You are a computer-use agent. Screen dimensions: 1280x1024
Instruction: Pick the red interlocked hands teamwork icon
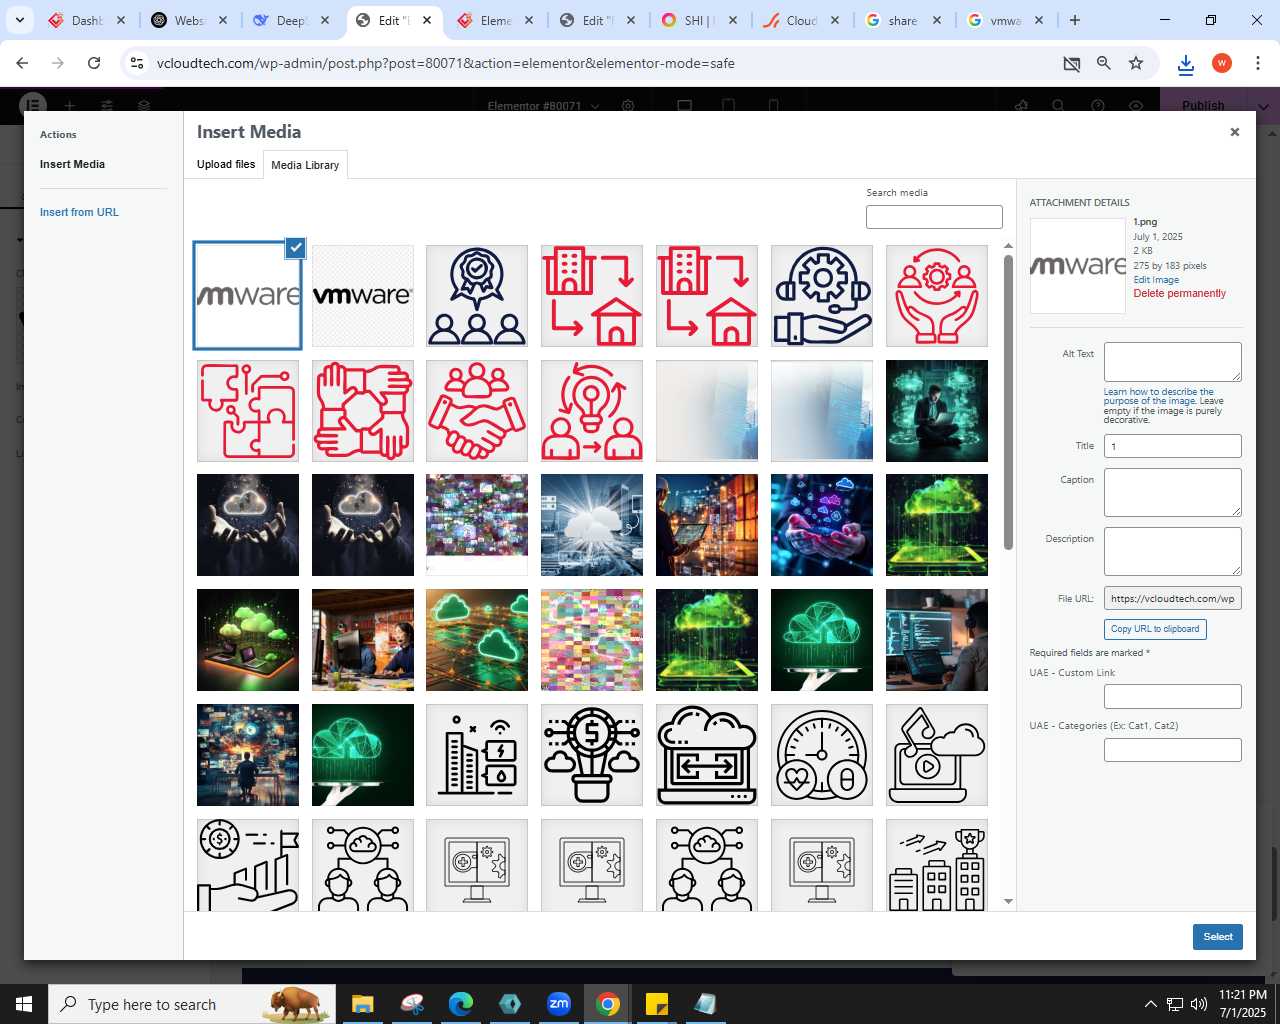[363, 411]
